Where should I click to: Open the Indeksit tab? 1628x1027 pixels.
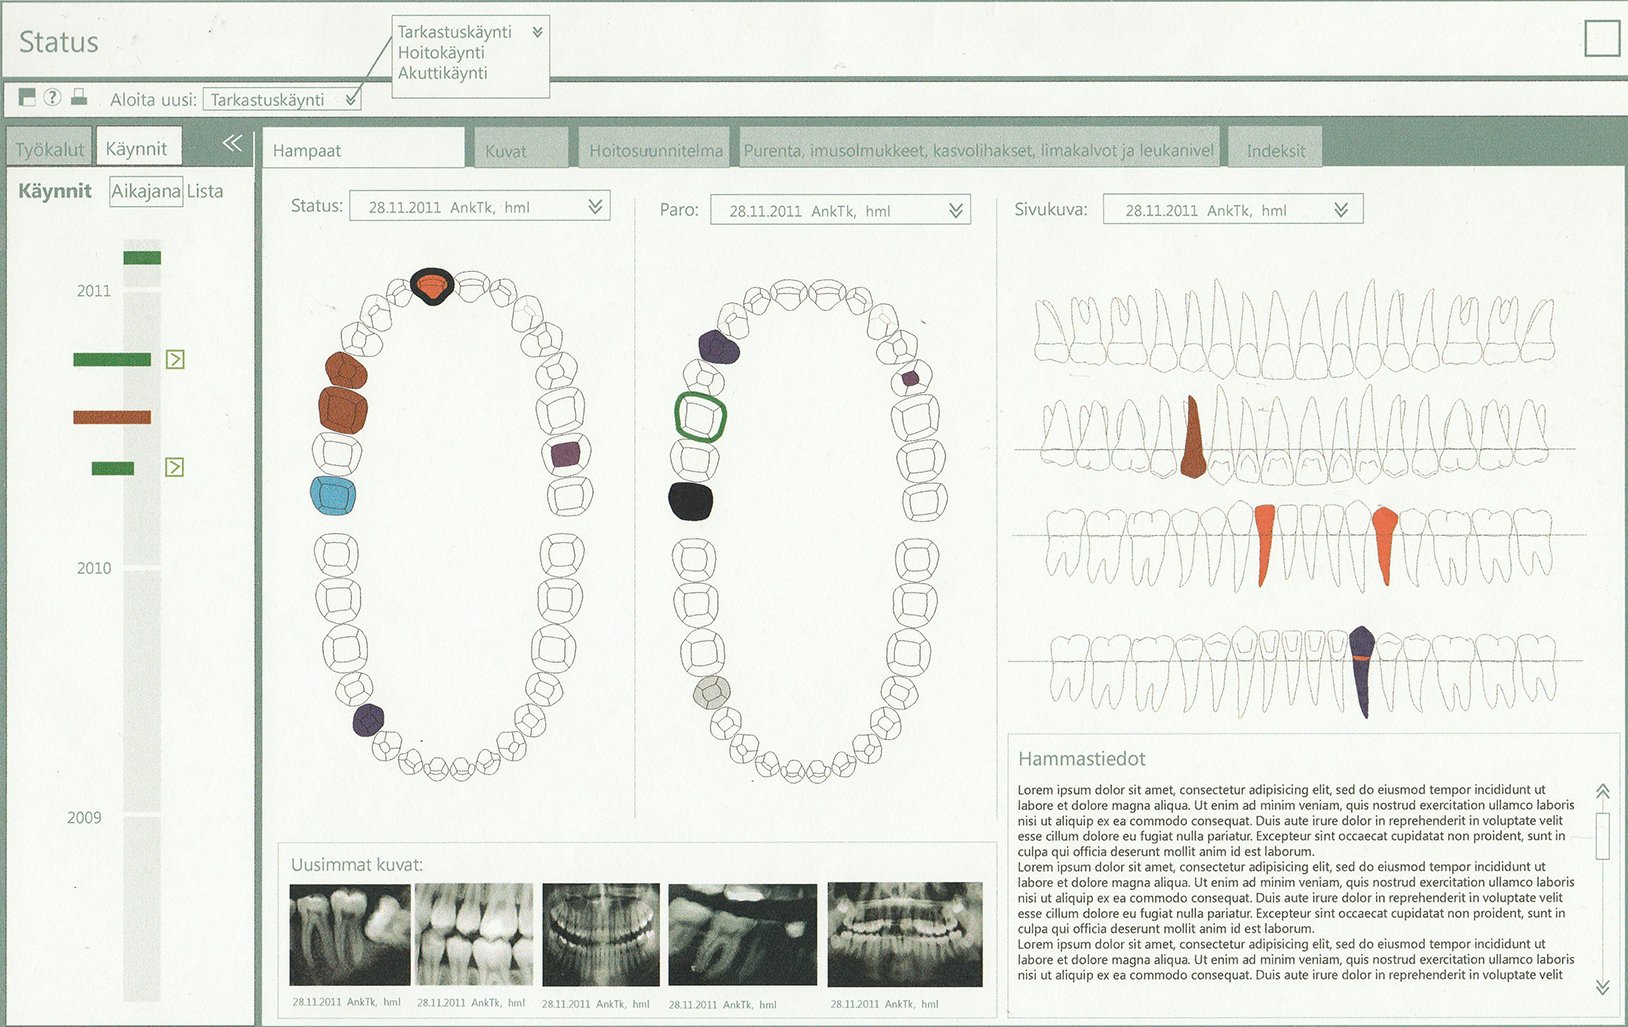coord(1275,149)
